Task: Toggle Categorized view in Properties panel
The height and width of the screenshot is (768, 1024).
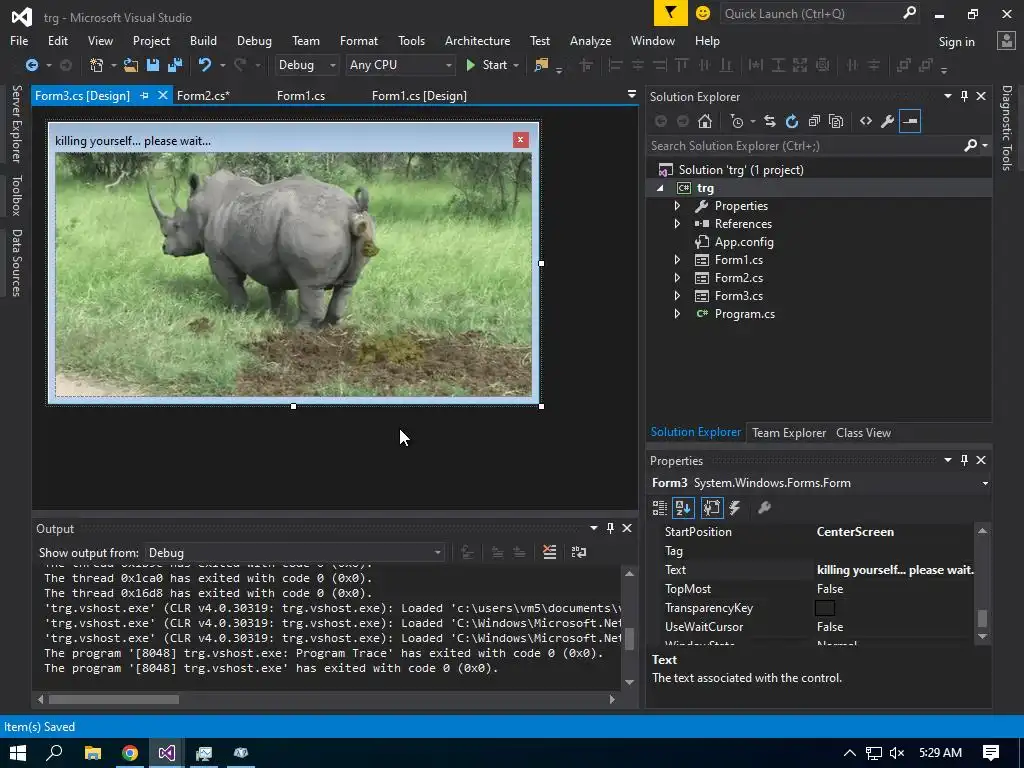Action: click(660, 508)
